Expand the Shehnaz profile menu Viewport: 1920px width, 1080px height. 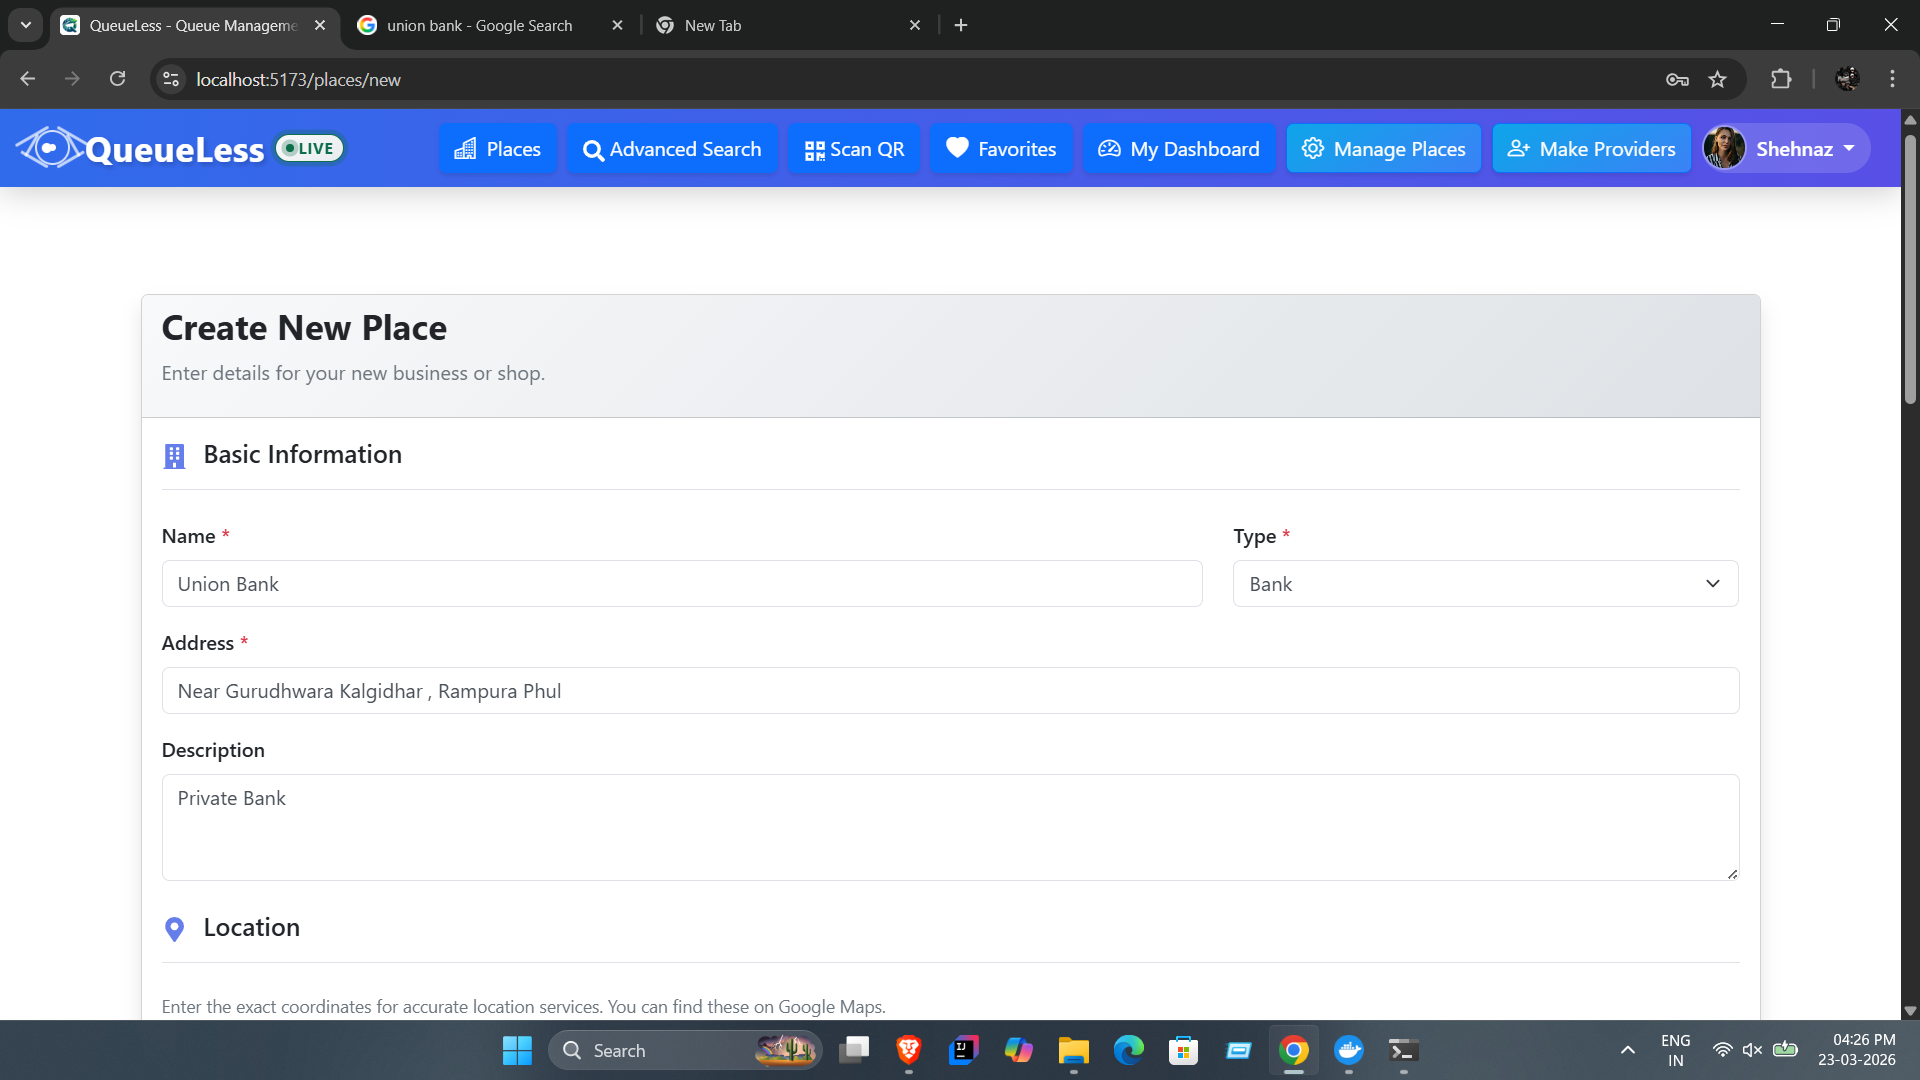[x=1786, y=148]
